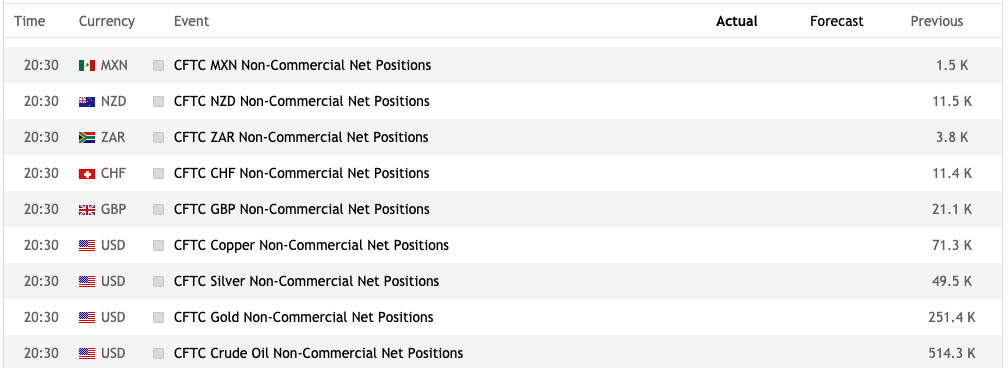Screen dimensions: 1008x368
Task: Tick the CFTC NZD Net Positions checkbox
Action: coord(159,102)
